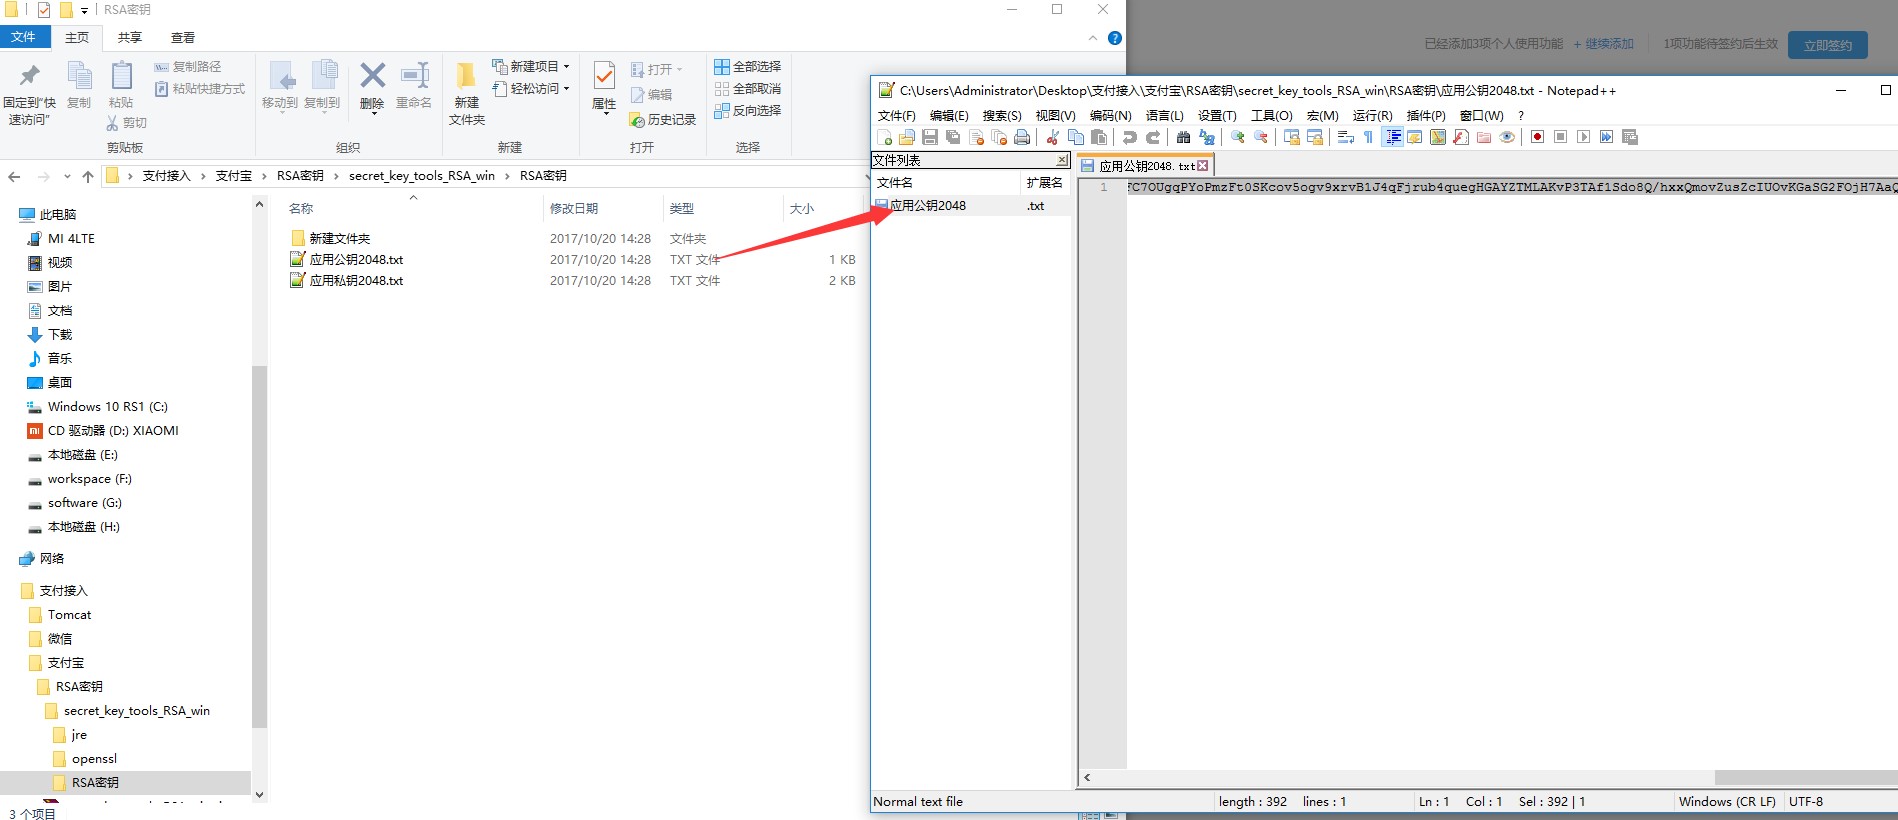Screen dimensions: 1898x820
Task: Open the 编码(N) menu in Notepad++
Action: 1110,116
